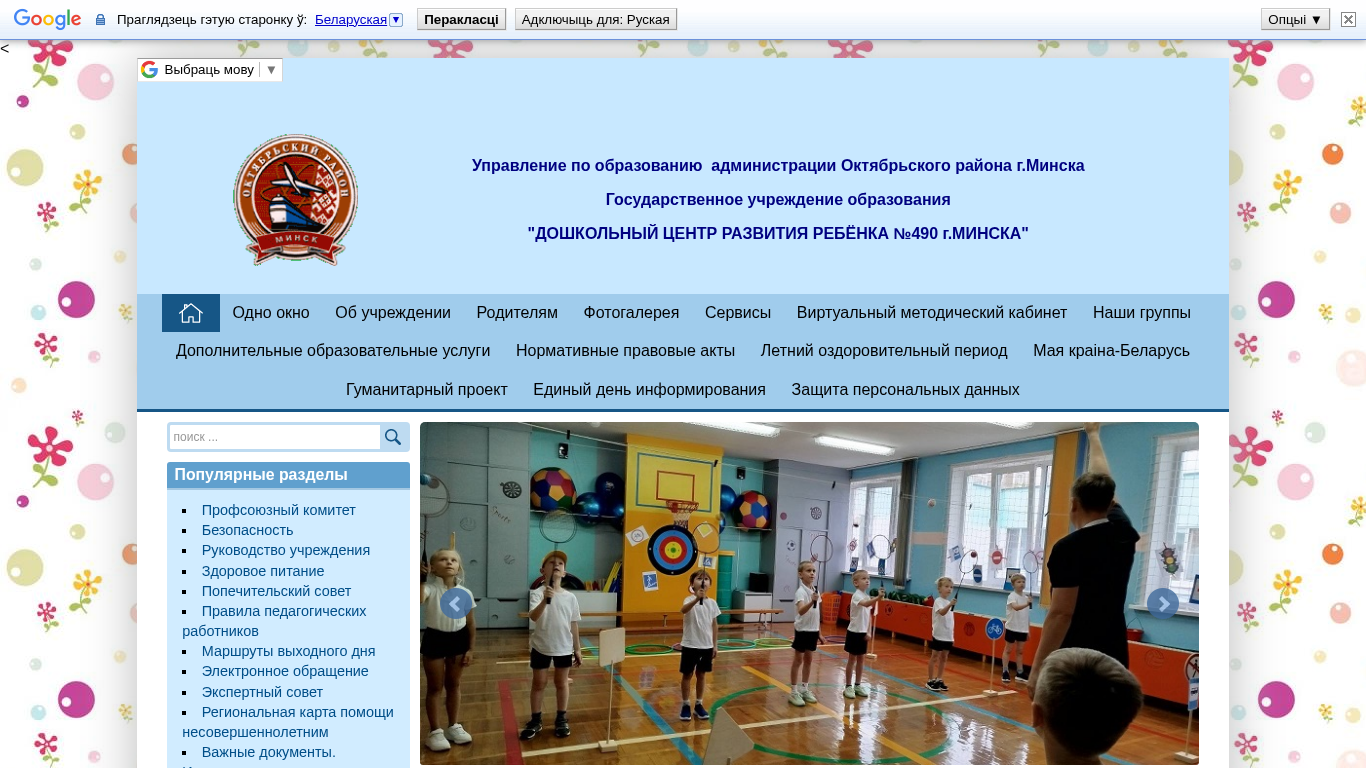
Task: Open Экспертный совет link
Action: coord(262,692)
